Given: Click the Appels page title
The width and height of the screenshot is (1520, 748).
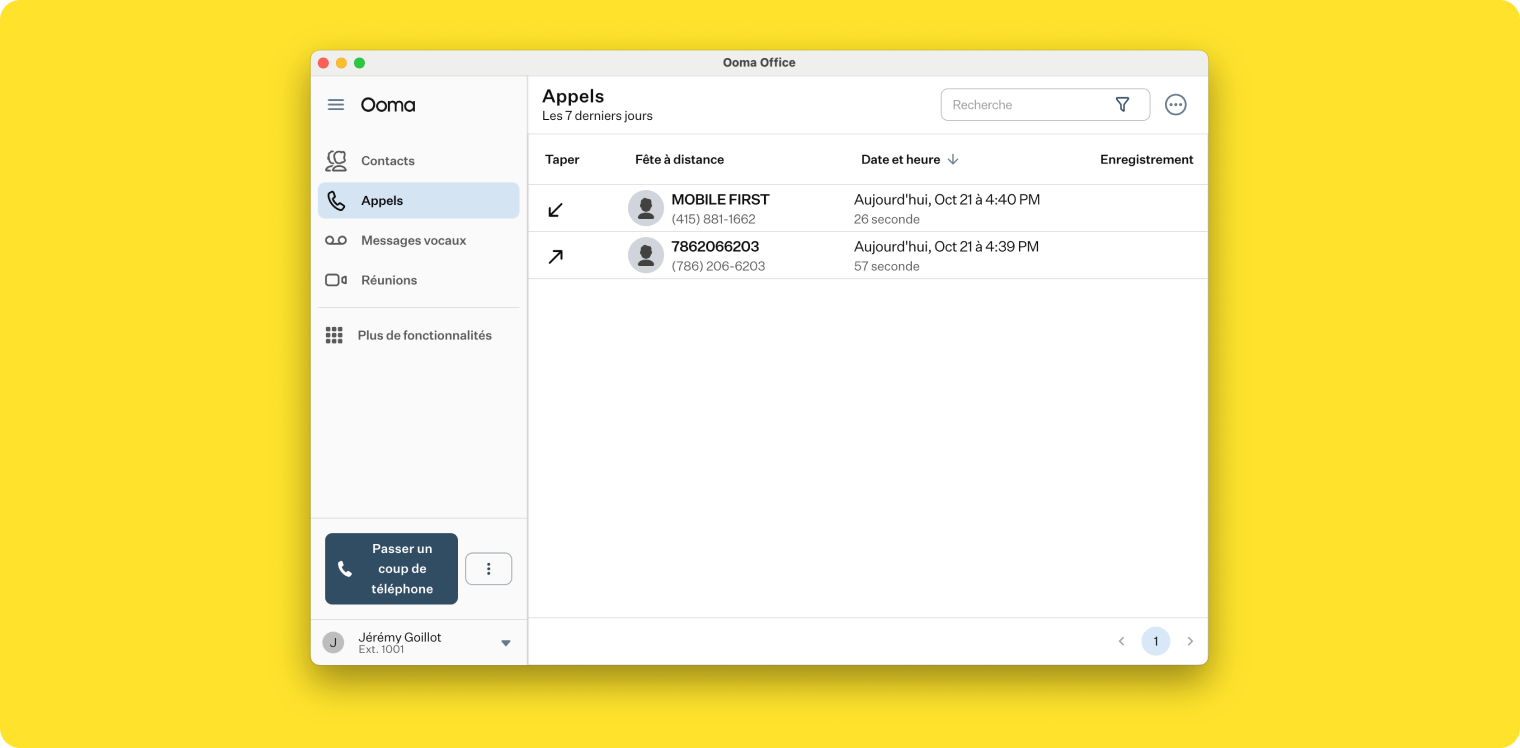Looking at the screenshot, I should coord(573,96).
